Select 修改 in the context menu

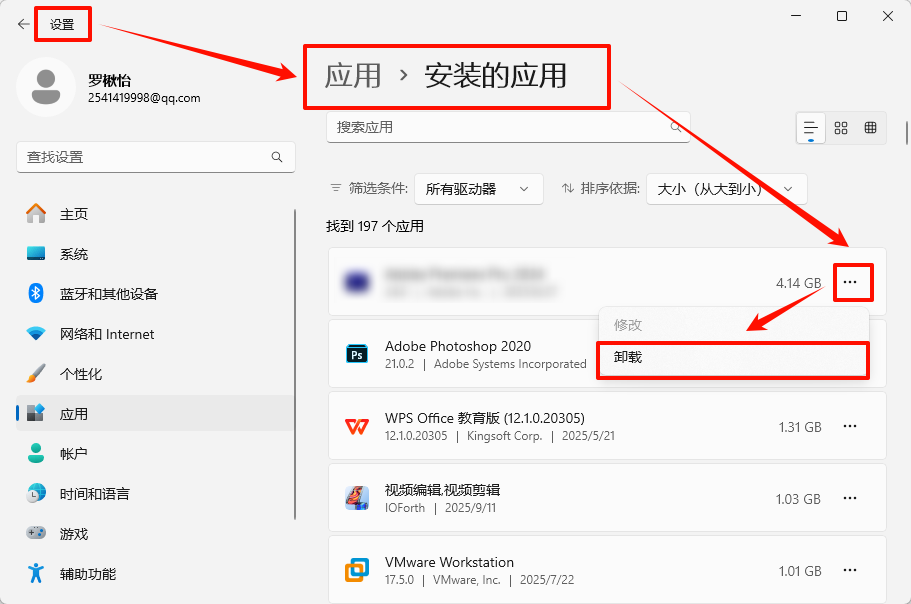coord(733,323)
